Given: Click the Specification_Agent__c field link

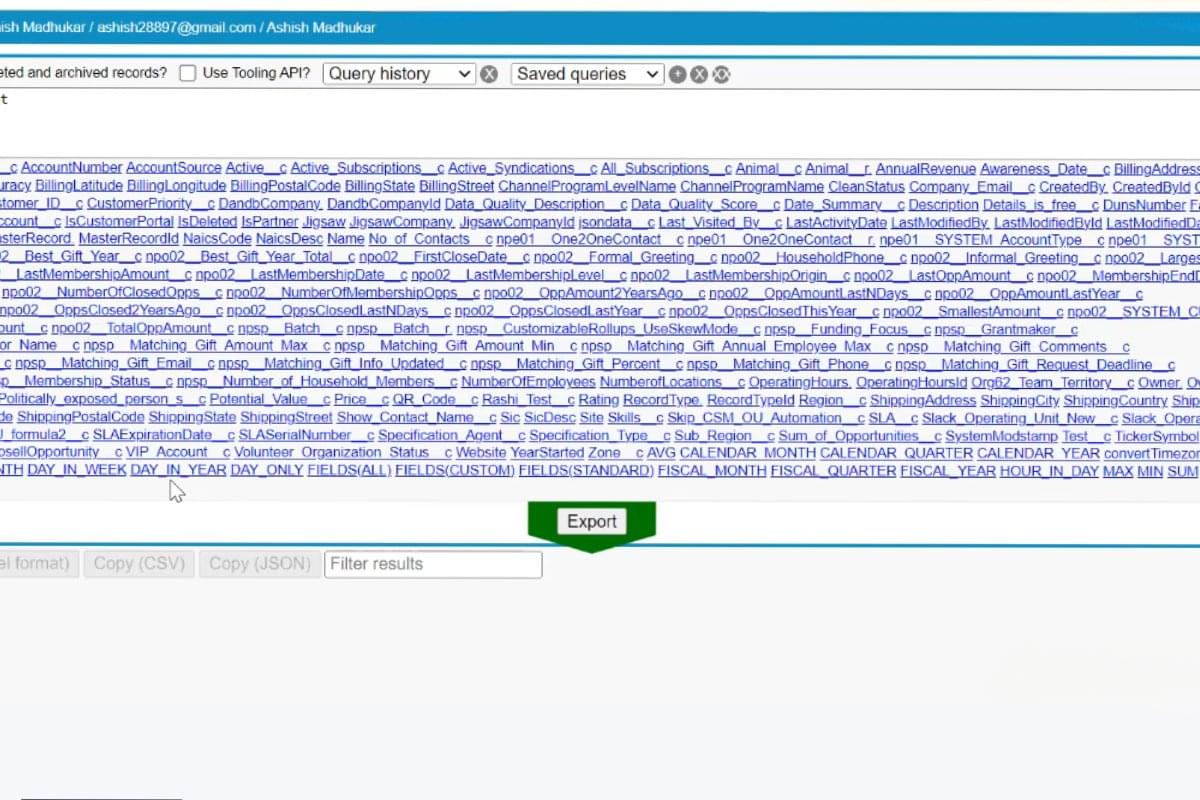Looking at the screenshot, I should [452, 436].
